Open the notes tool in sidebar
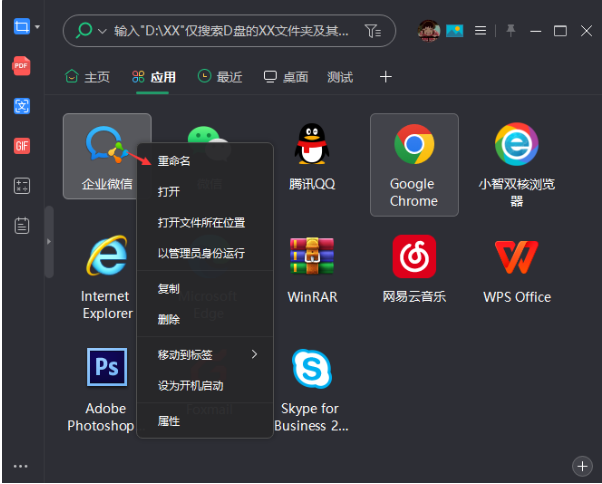The width and height of the screenshot is (602, 484). click(x=22, y=226)
